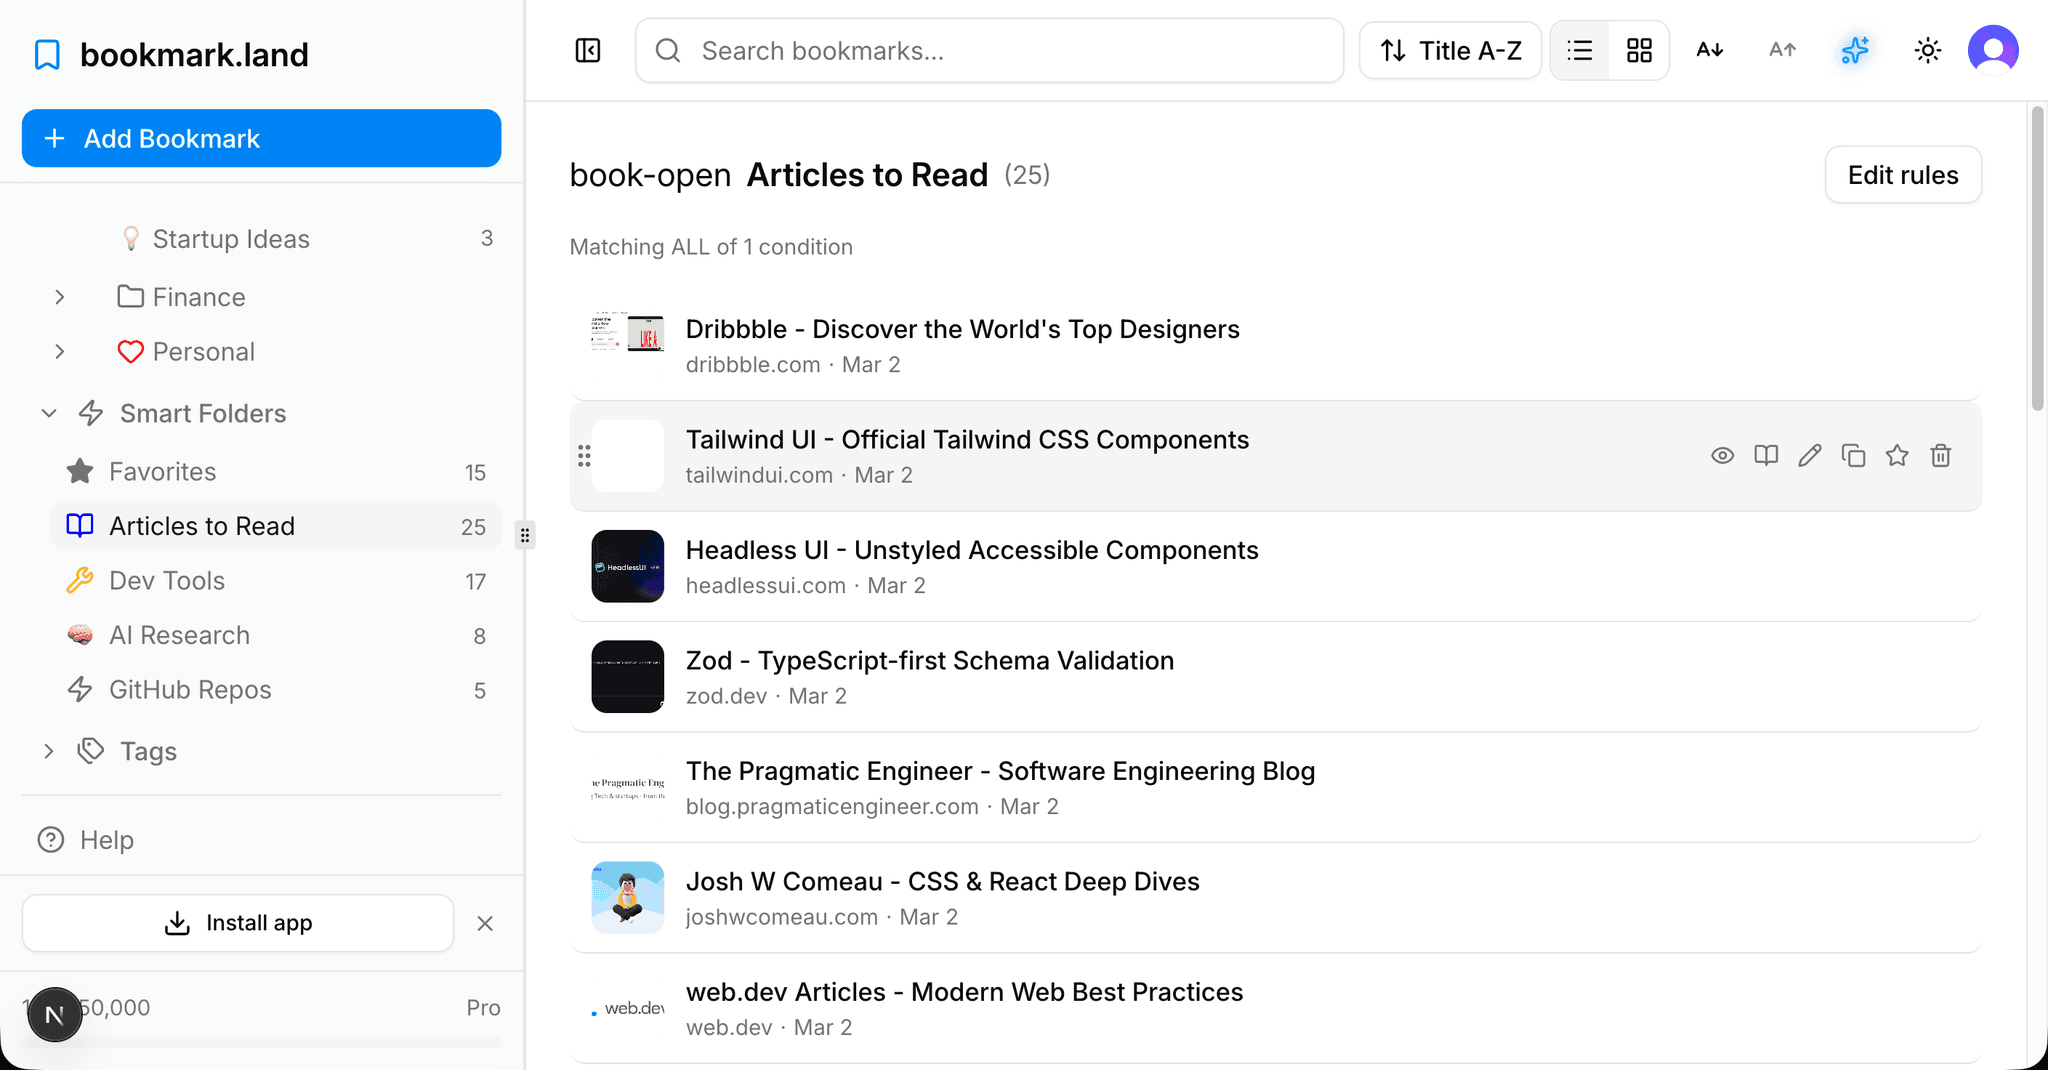The image size is (2048, 1070).
Task: Click the Install app button
Action: 238,923
